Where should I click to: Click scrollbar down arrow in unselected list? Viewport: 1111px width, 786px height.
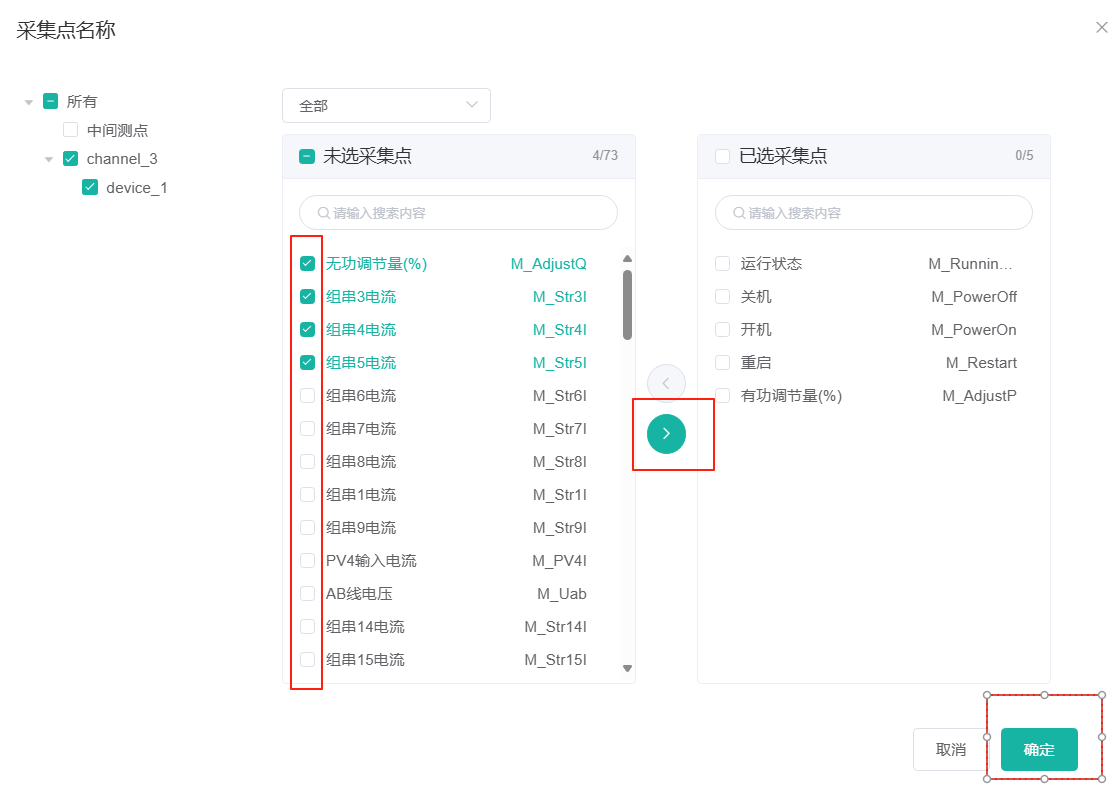(x=628, y=668)
